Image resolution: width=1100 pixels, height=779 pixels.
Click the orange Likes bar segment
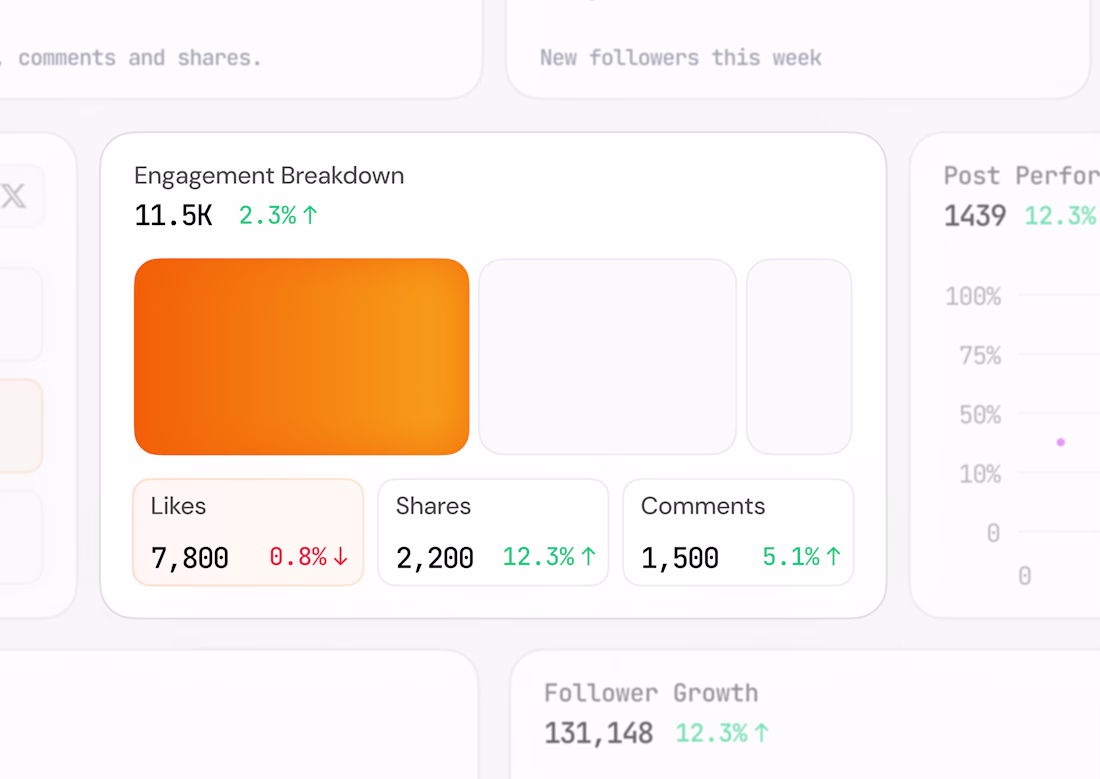click(301, 357)
